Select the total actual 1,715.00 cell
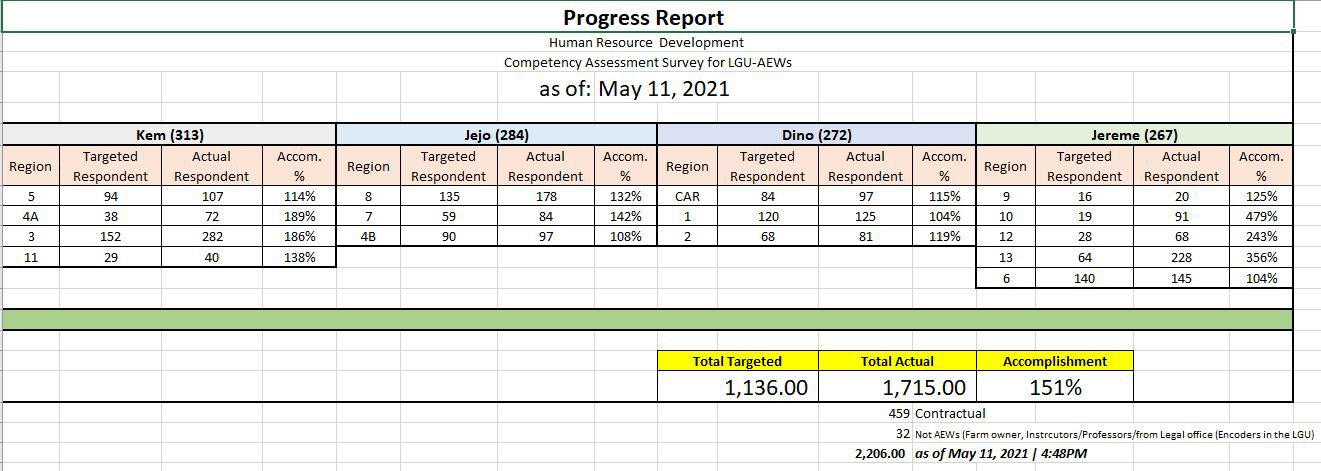Screen dimensions: 1321x471 (897, 387)
